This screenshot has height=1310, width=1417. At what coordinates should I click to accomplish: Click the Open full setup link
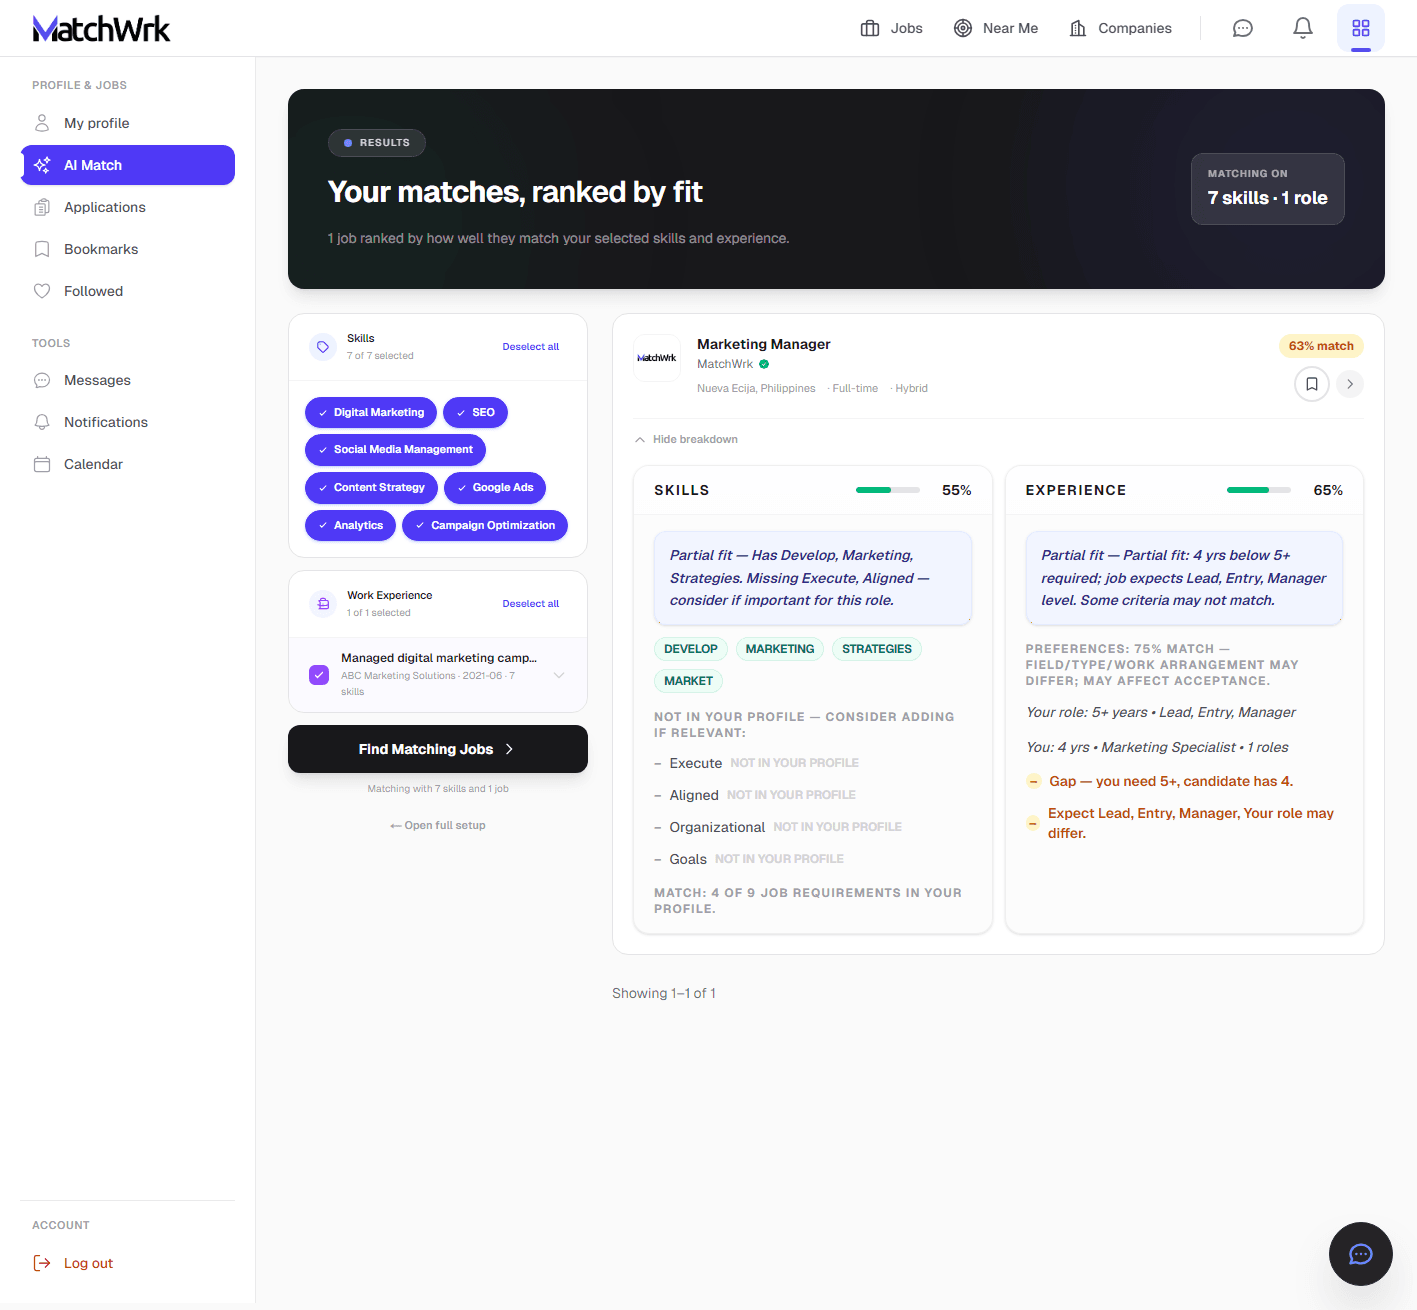click(438, 825)
